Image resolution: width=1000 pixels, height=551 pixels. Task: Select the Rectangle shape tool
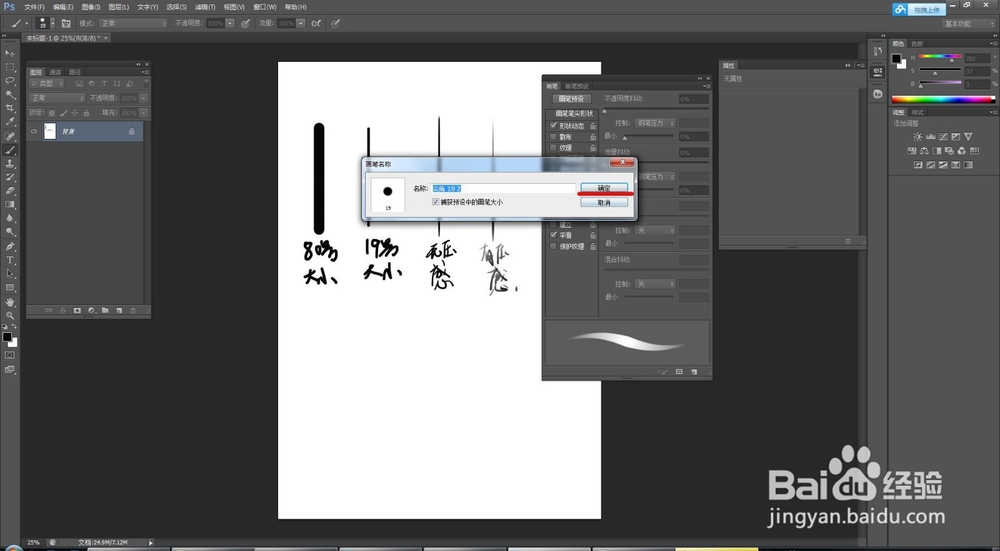coord(10,288)
